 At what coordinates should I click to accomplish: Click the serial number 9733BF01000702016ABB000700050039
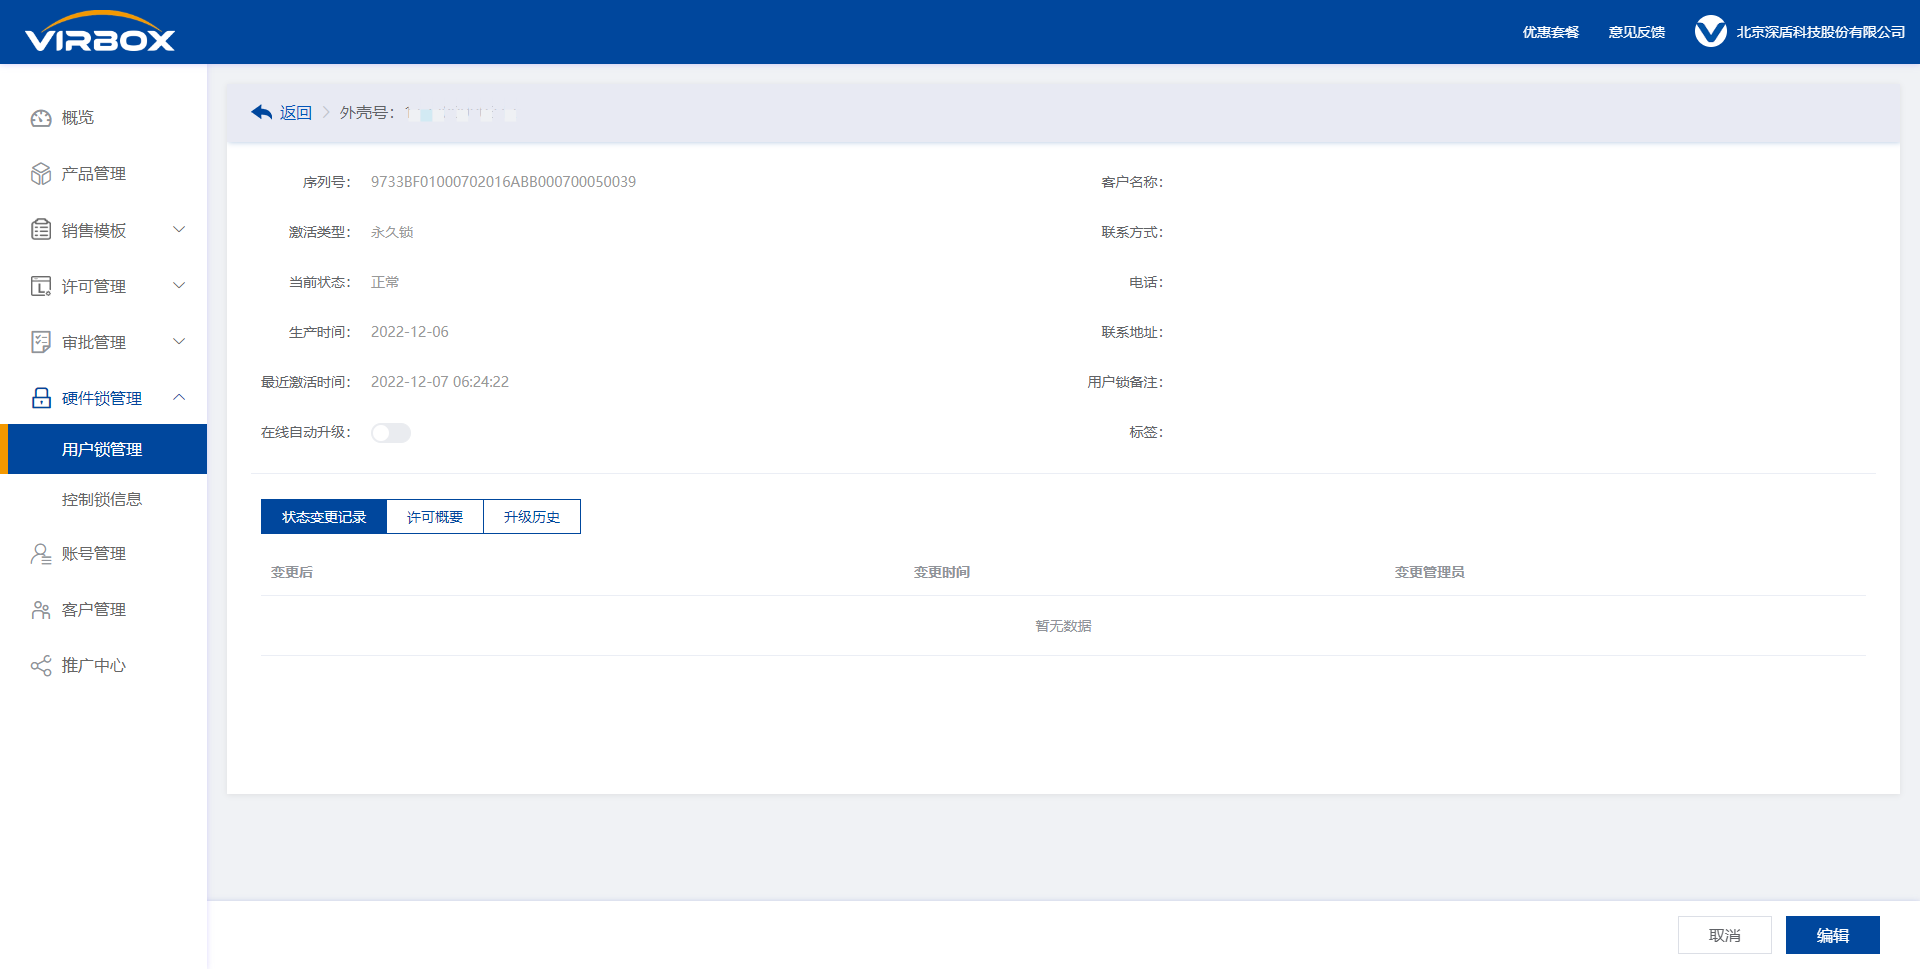coord(503,182)
